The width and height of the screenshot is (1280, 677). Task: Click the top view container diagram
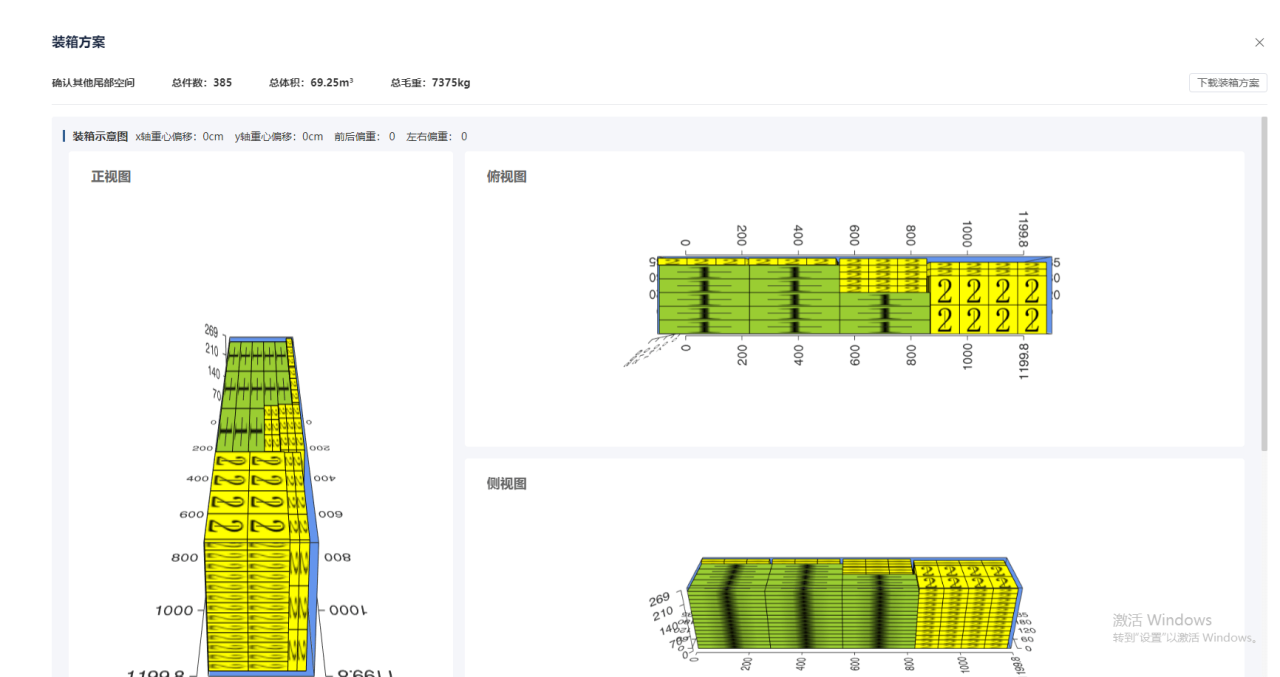coord(850,295)
